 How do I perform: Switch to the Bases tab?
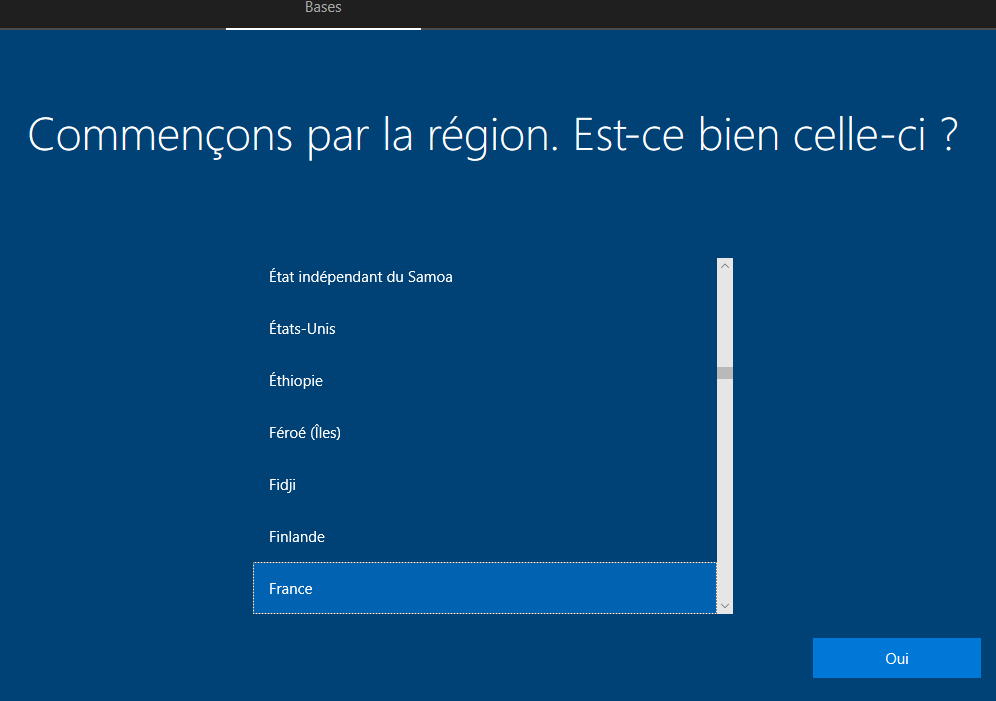pyautogui.click(x=323, y=8)
